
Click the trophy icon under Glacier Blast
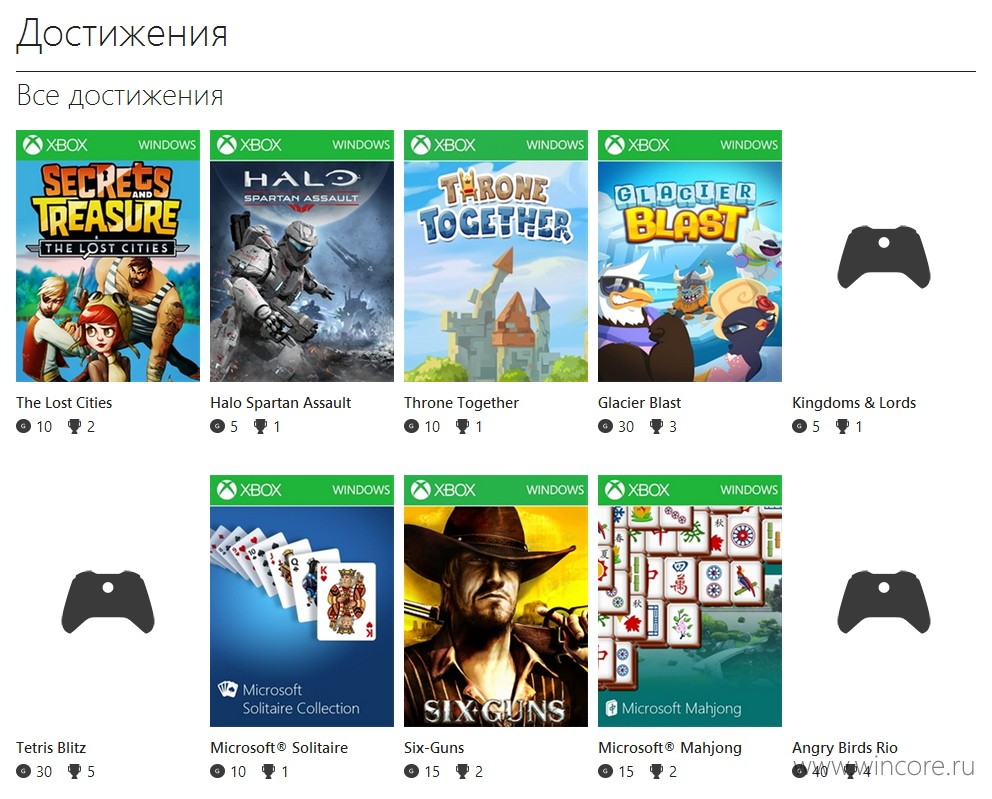[x=656, y=426]
